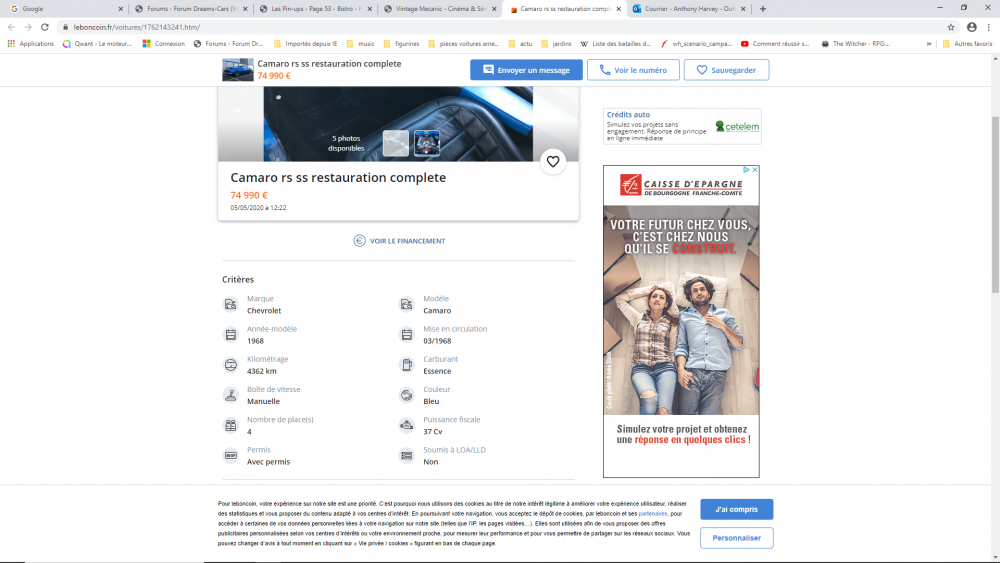
Task: Expand the hidden bookmarks chevron
Action: pyautogui.click(x=929, y=44)
